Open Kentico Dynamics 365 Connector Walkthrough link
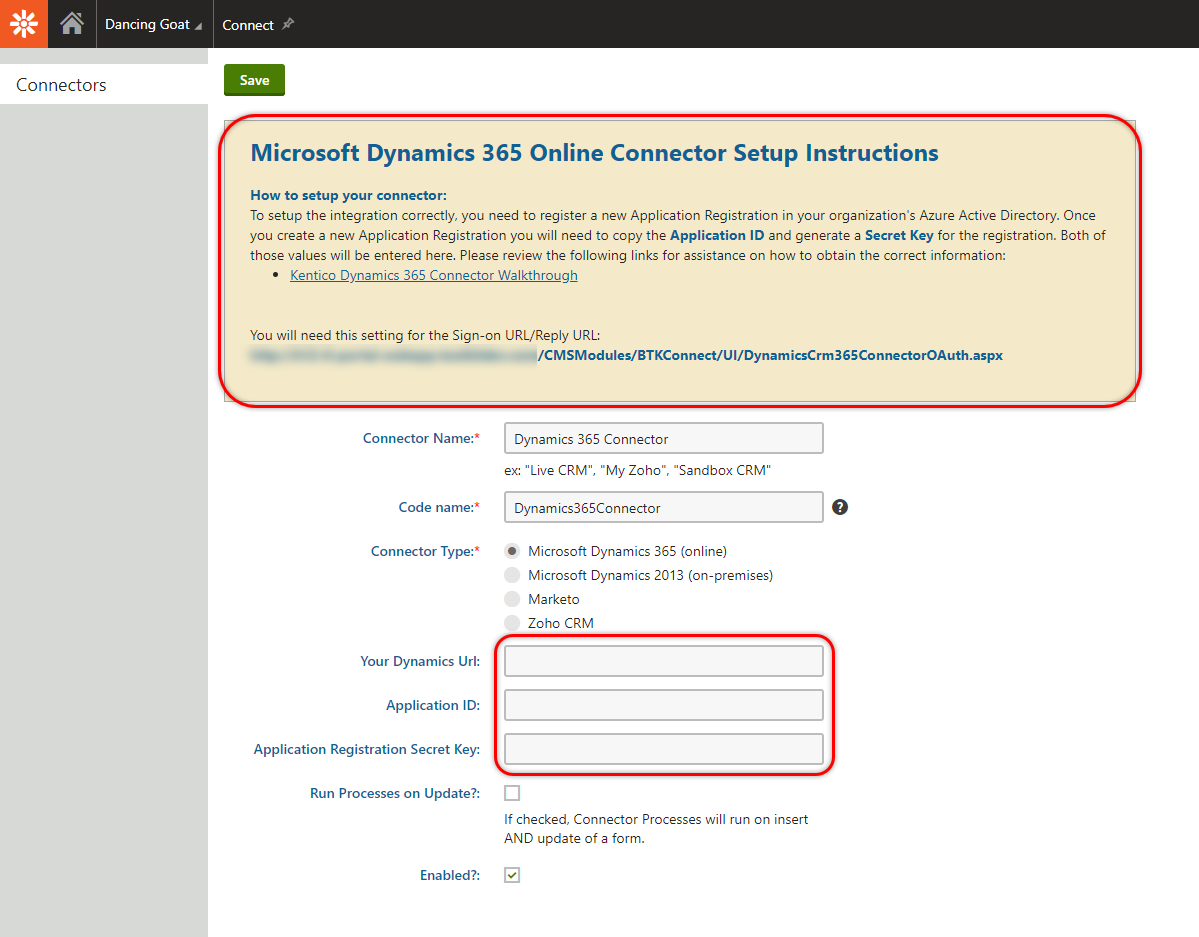1199x937 pixels. [434, 275]
